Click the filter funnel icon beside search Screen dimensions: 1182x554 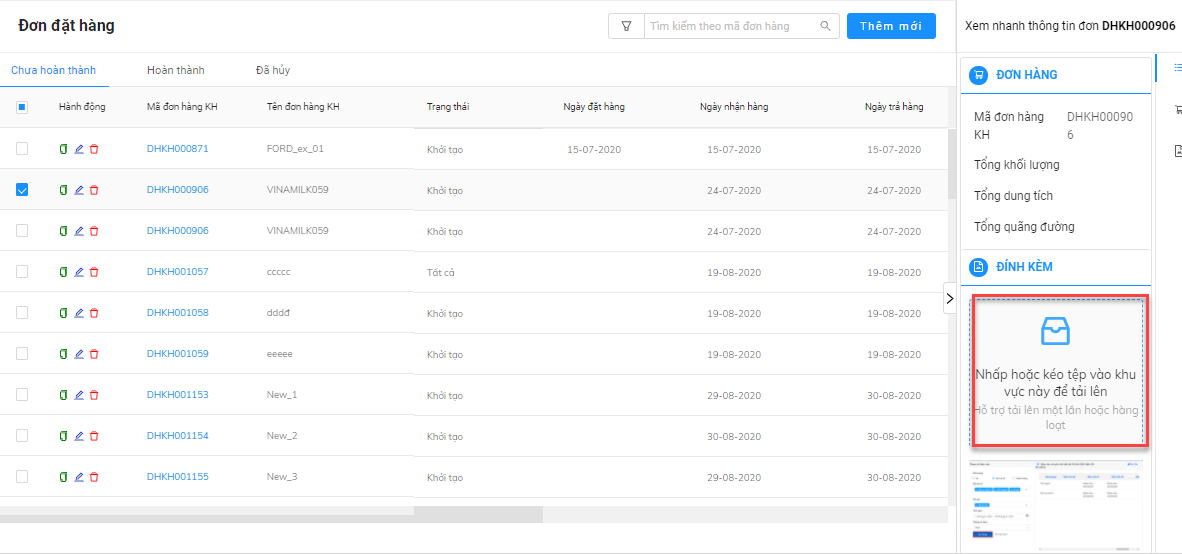626,26
